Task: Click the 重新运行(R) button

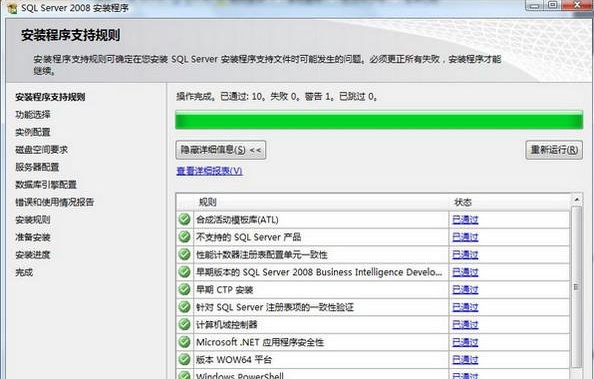Action: [x=554, y=150]
